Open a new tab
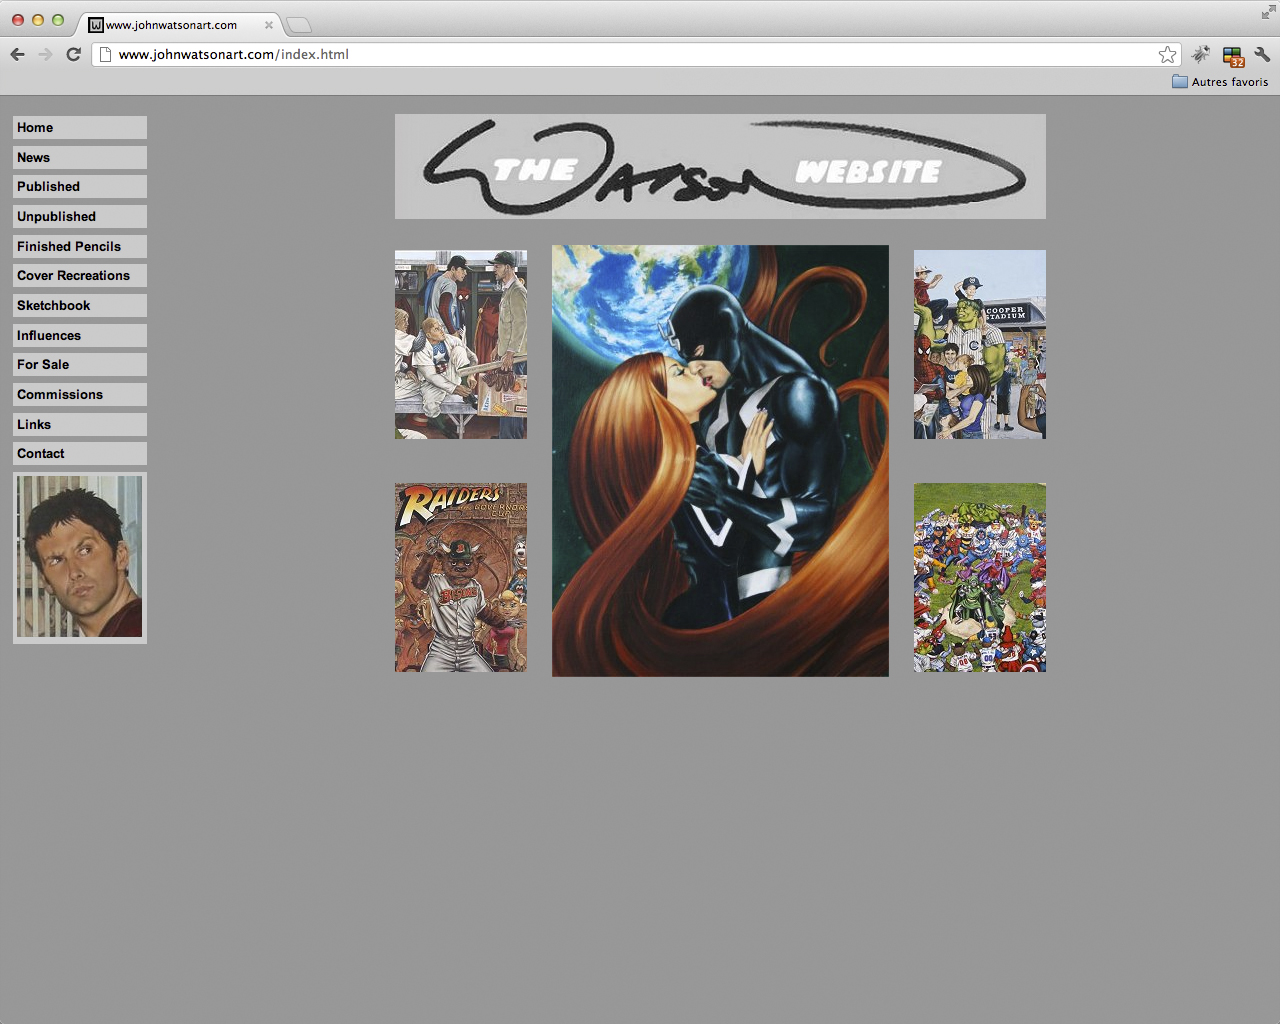 point(298,25)
